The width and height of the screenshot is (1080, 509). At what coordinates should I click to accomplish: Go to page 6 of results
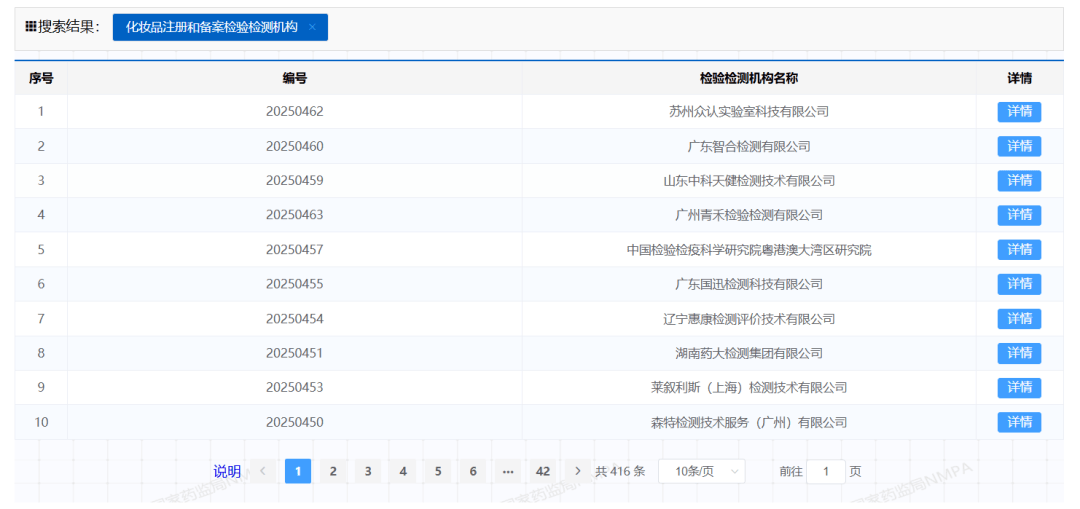(473, 471)
